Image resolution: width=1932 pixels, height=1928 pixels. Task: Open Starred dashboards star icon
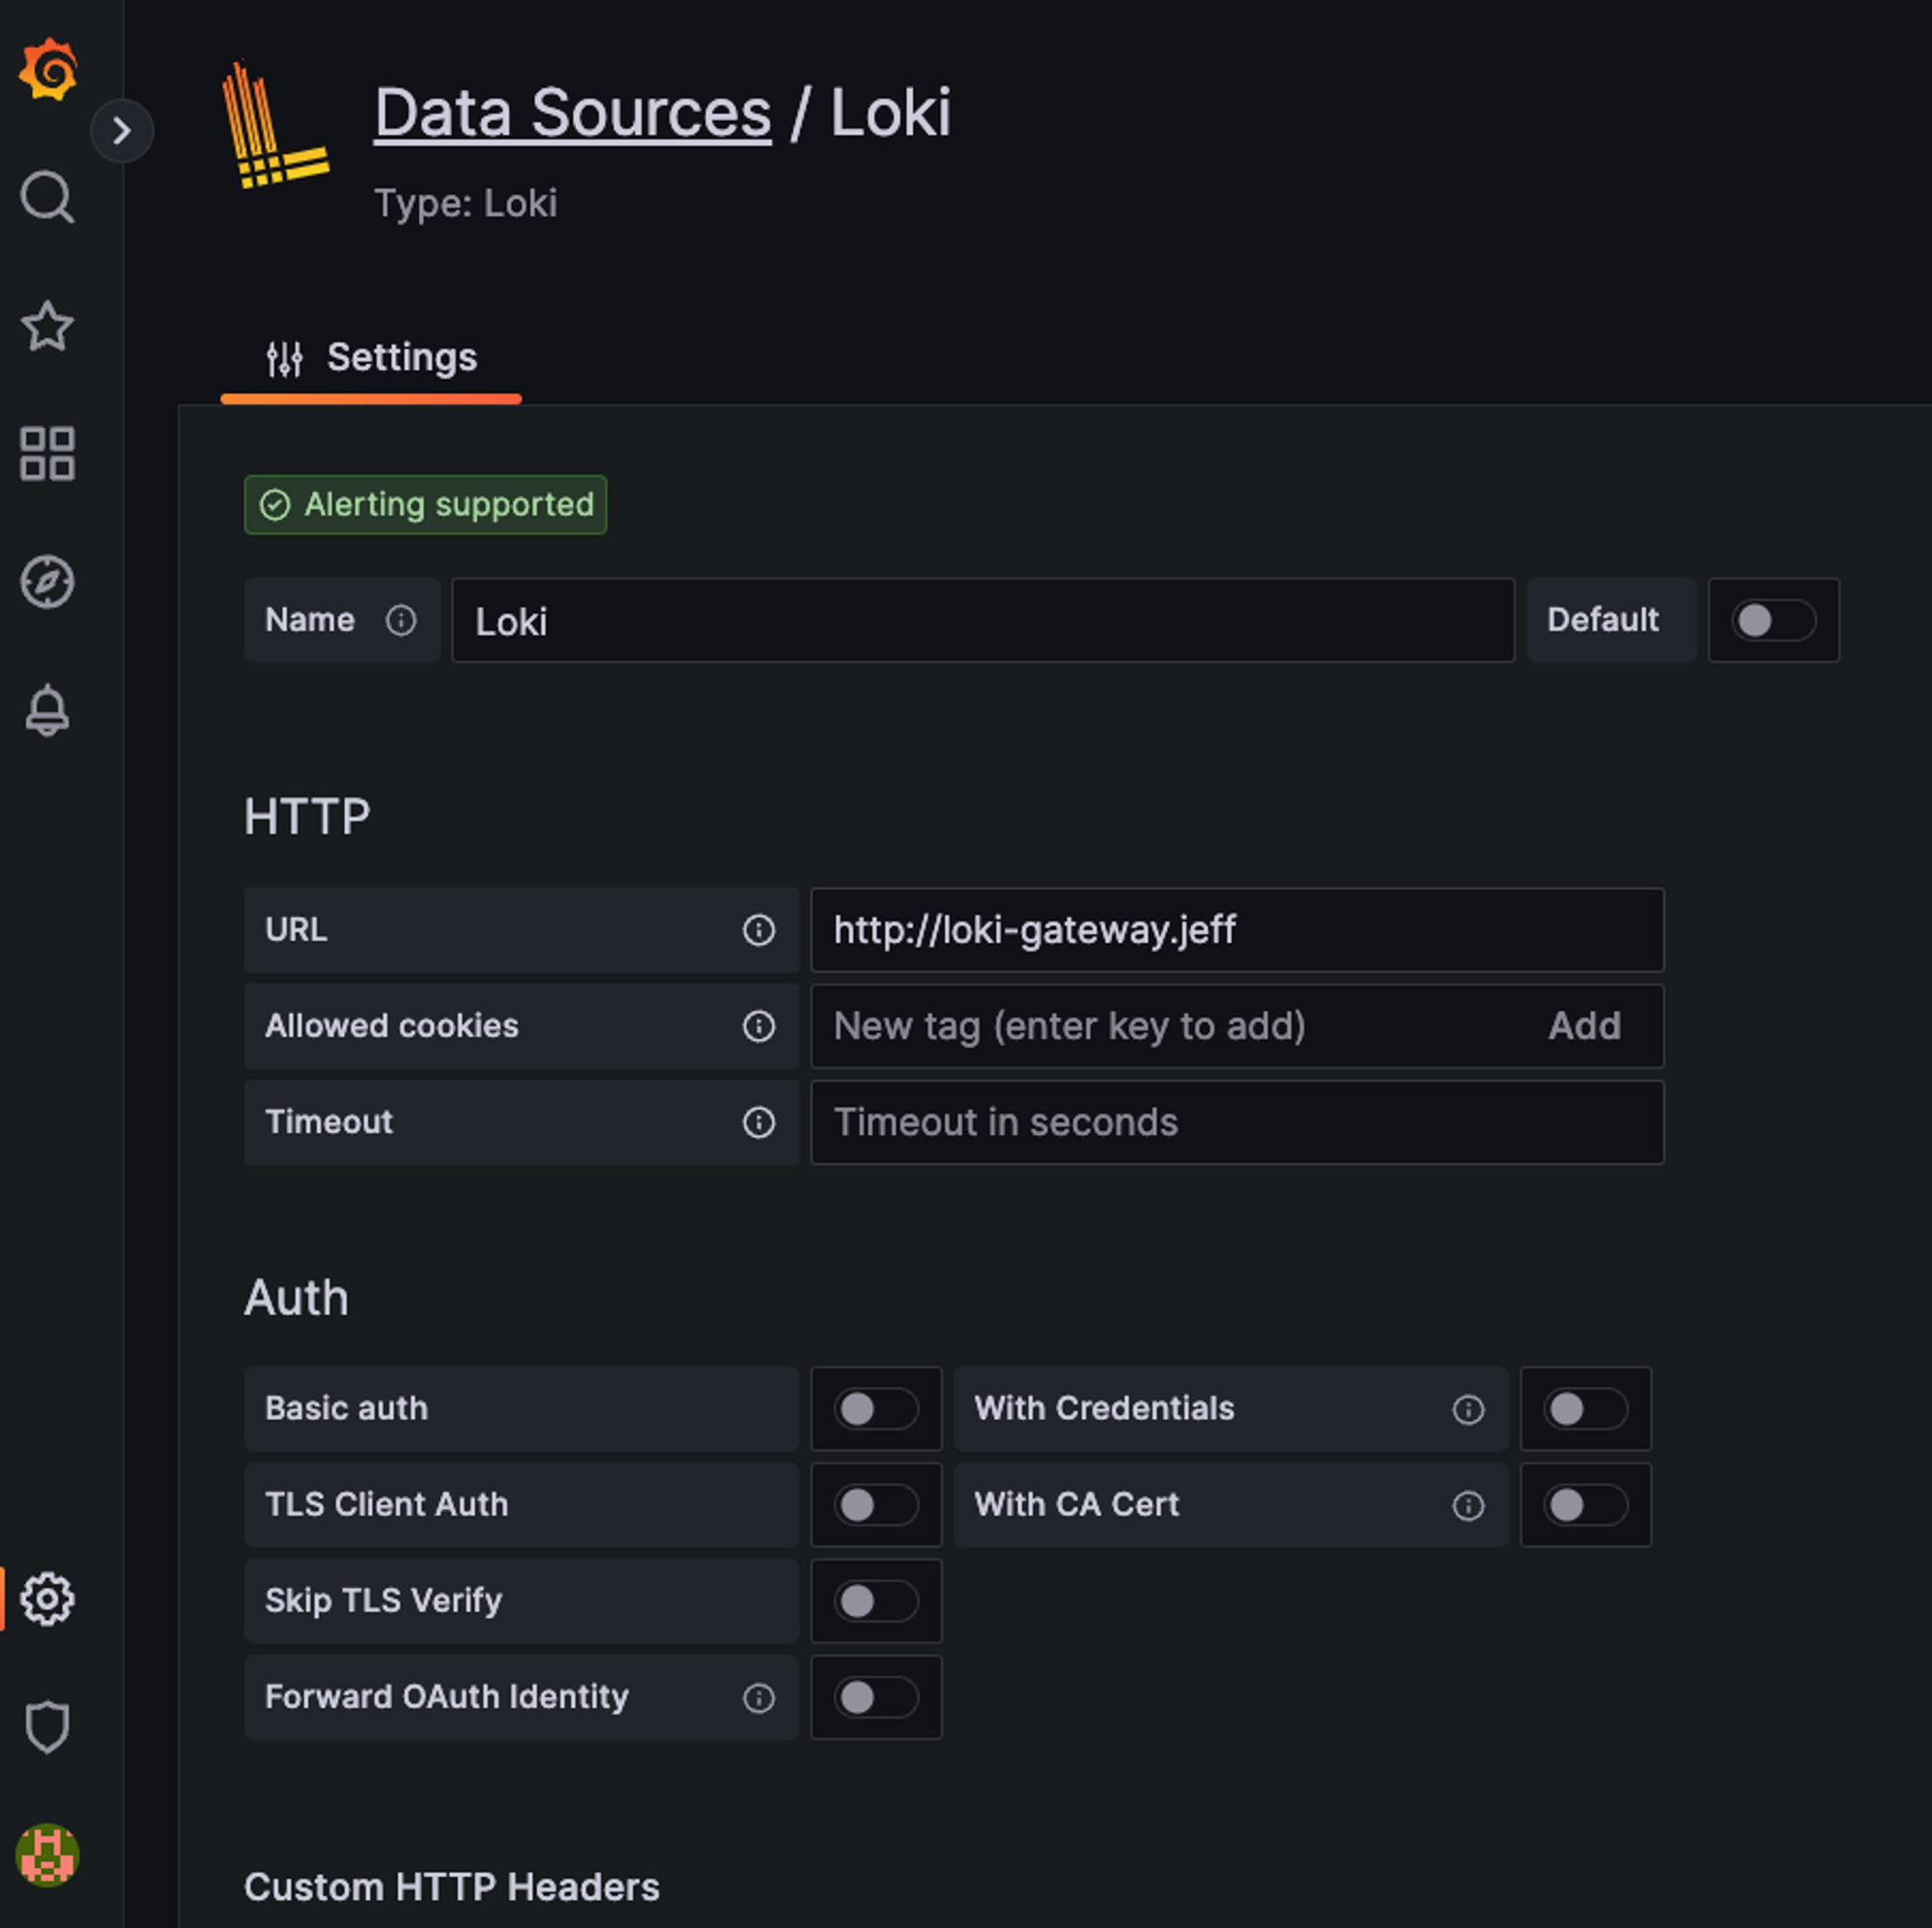[47, 326]
